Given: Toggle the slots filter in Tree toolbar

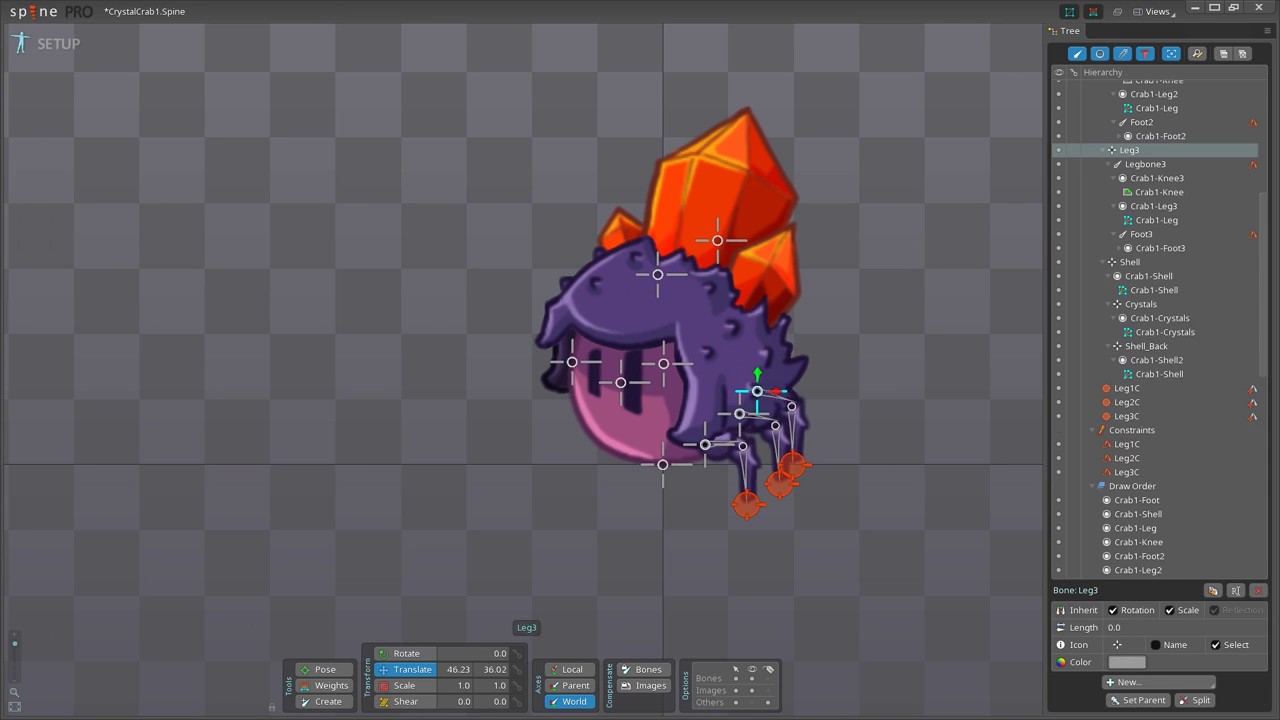Looking at the screenshot, I should coord(1100,54).
